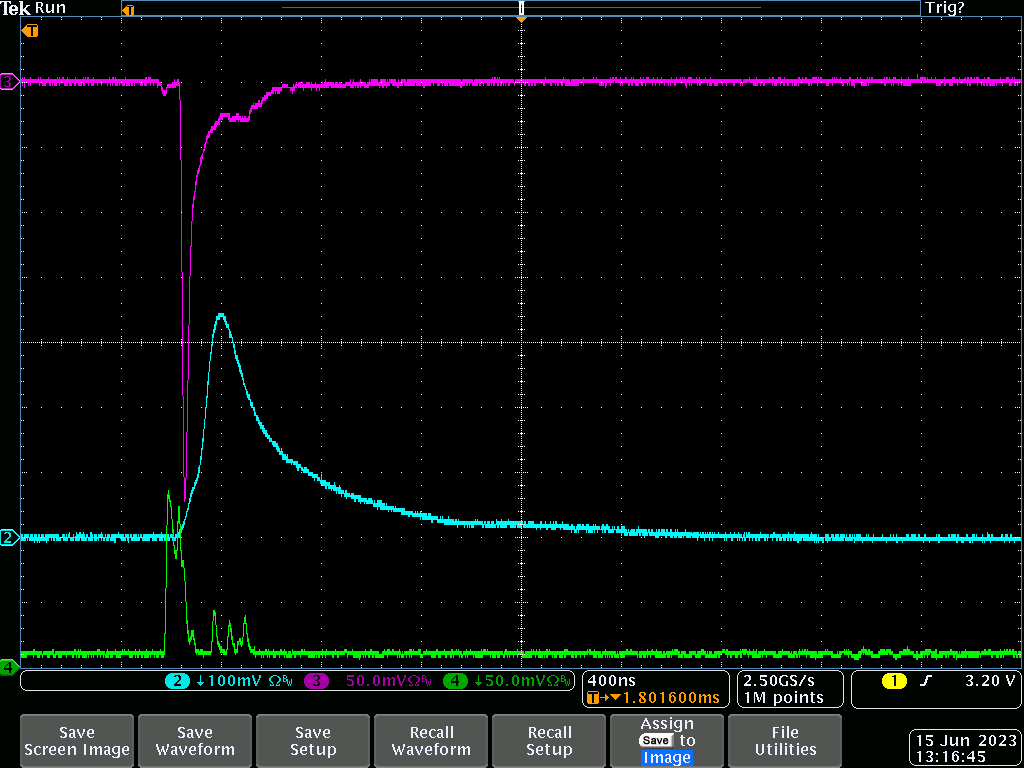This screenshot has height=768, width=1024.
Task: Click the channel 2 cyan ground marker
Action: click(8, 538)
